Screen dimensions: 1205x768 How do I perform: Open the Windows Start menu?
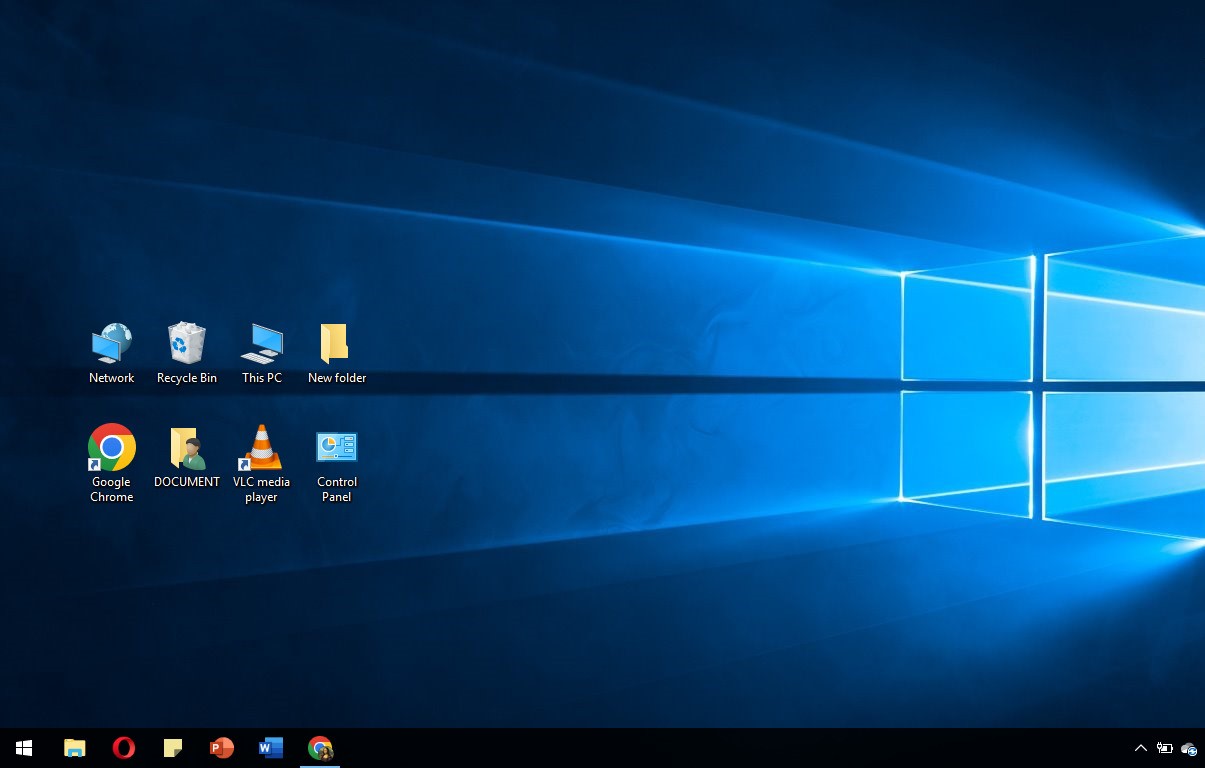(x=24, y=748)
